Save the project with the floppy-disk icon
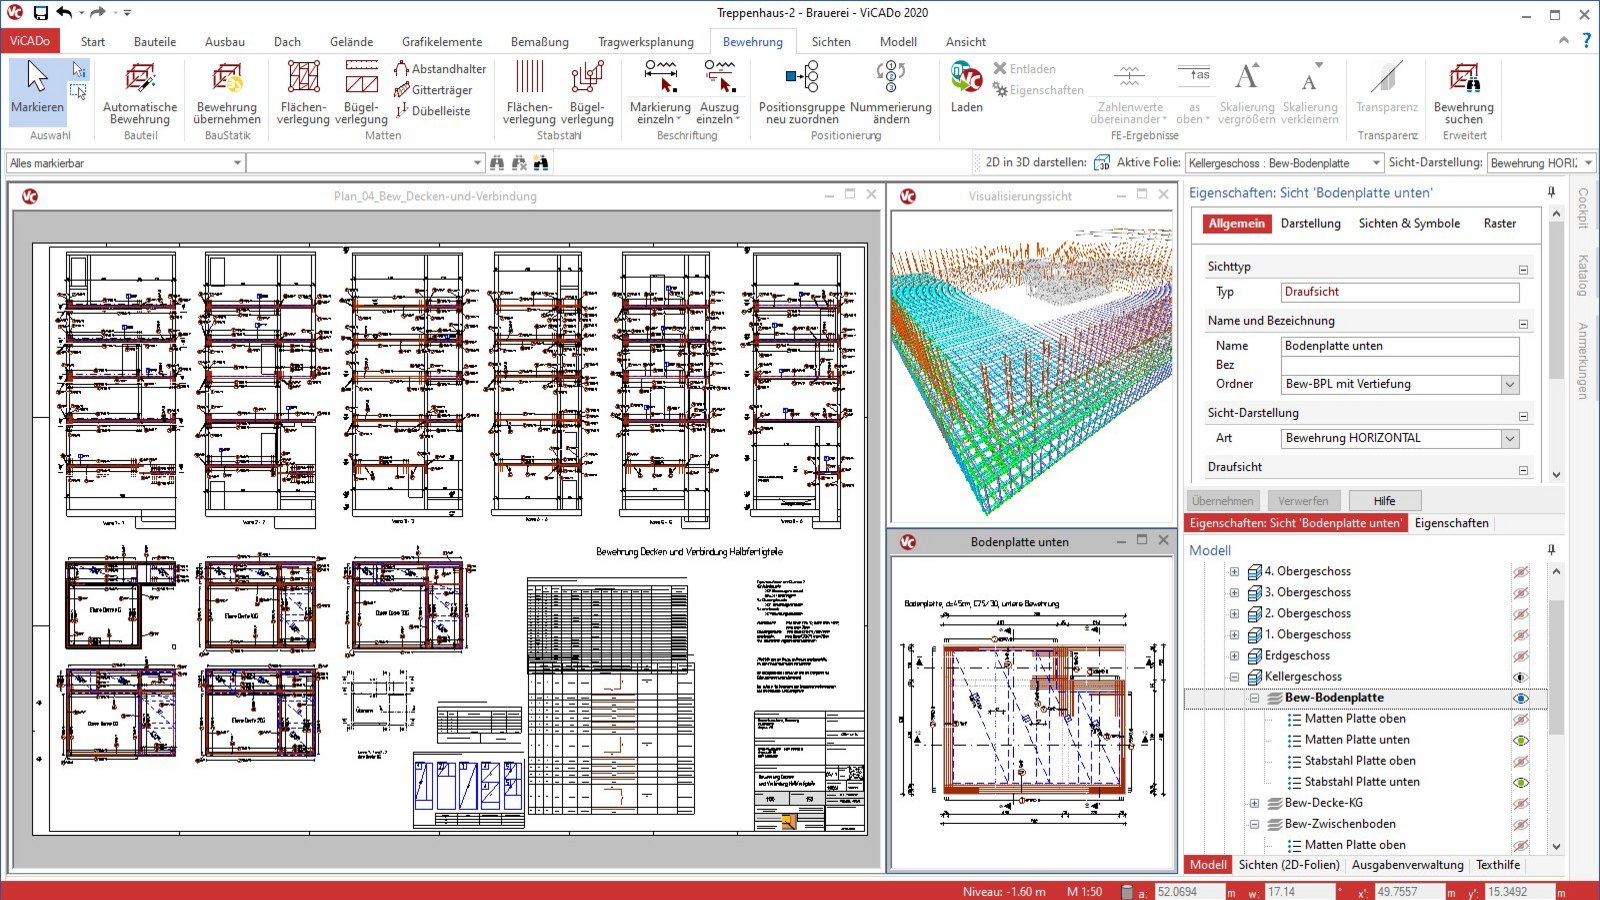The height and width of the screenshot is (900, 1600). [x=40, y=13]
